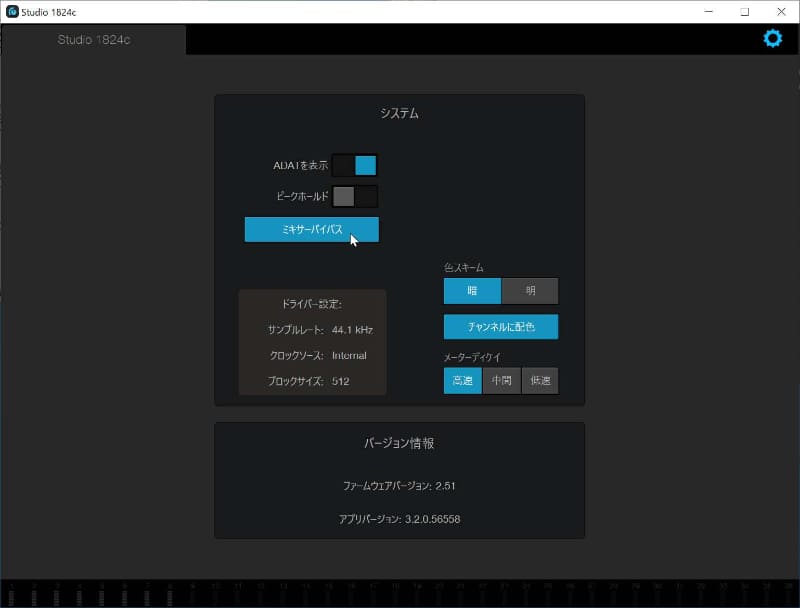
Task: Set meter decay to 高速
Action: click(462, 381)
